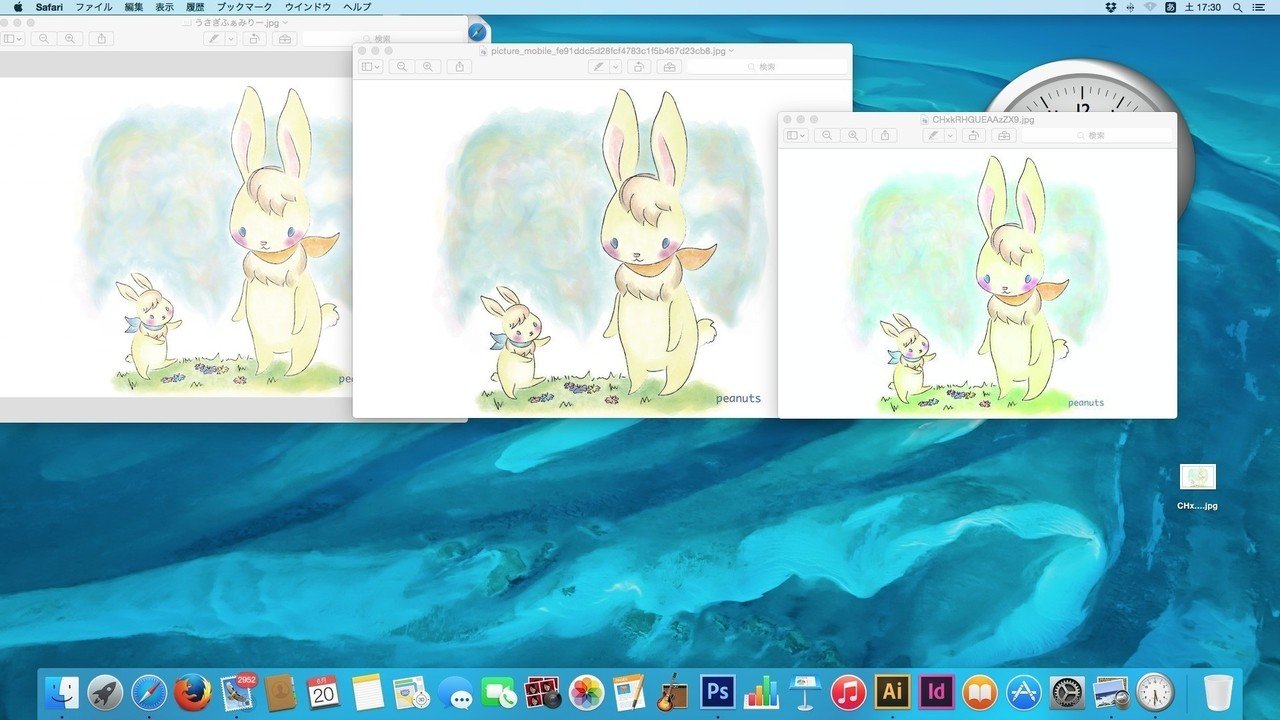1280x720 pixels.
Task: Rotate image in the うさぎふぁみりー.jpg window
Action: [254, 39]
